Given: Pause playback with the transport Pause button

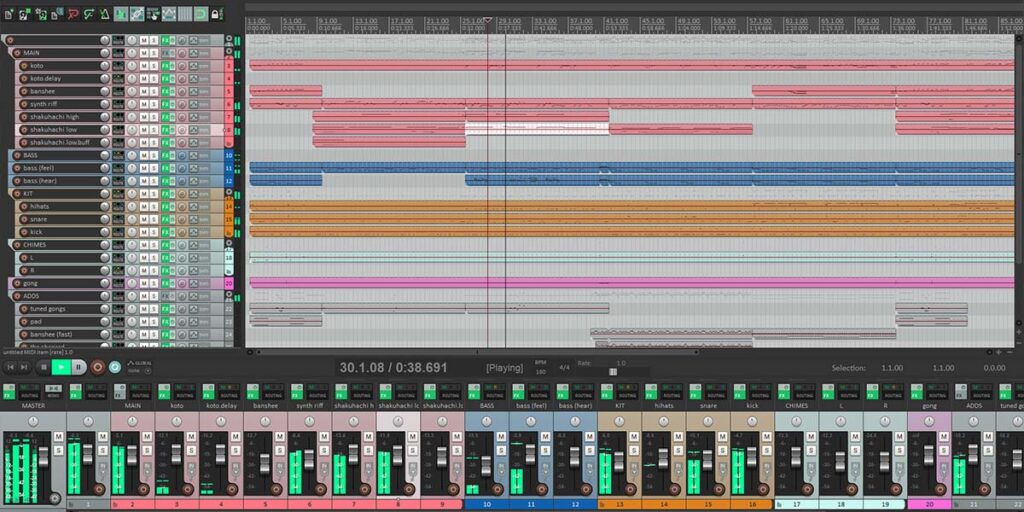Looking at the screenshot, I should [x=78, y=368].
